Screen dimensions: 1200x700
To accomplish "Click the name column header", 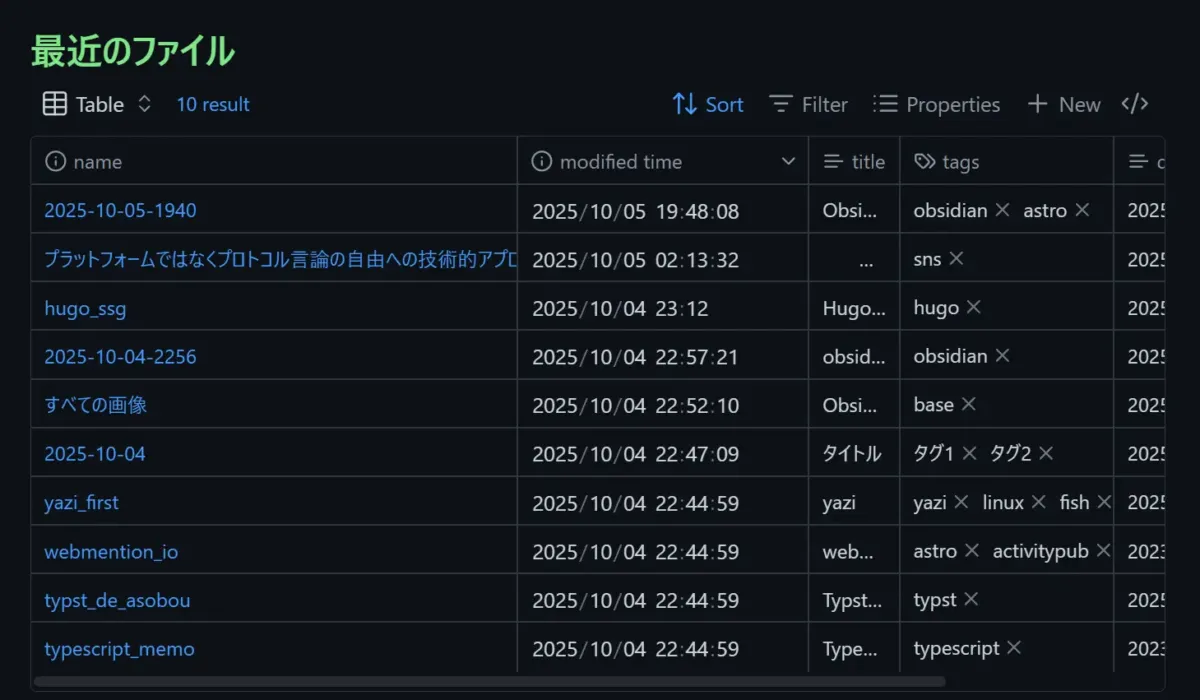I will click(x=274, y=161).
